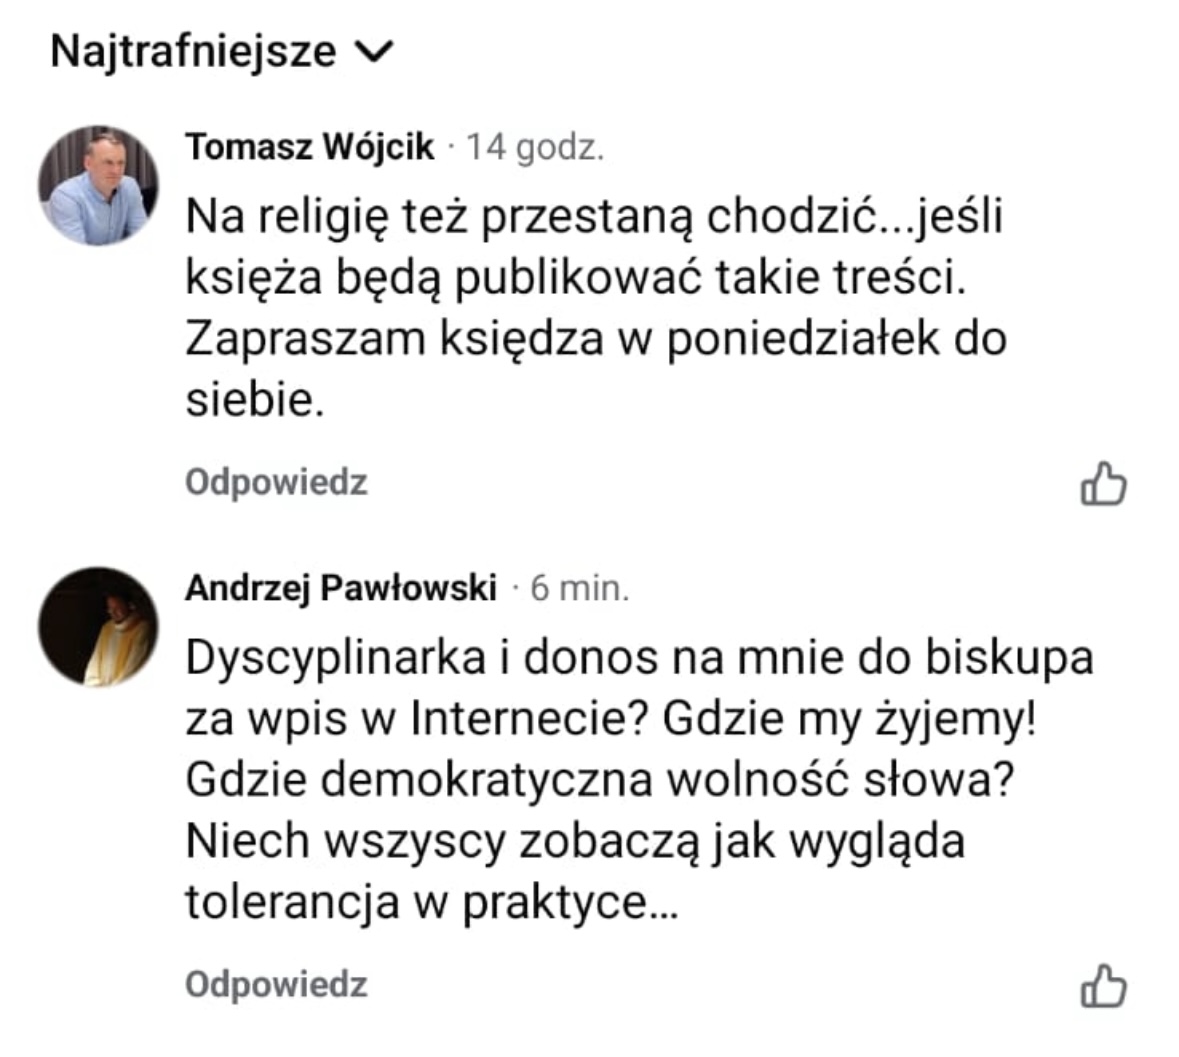The height and width of the screenshot is (1057, 1179).
Task: Open Tomasz Wójcik's profile picture
Action: point(98,185)
